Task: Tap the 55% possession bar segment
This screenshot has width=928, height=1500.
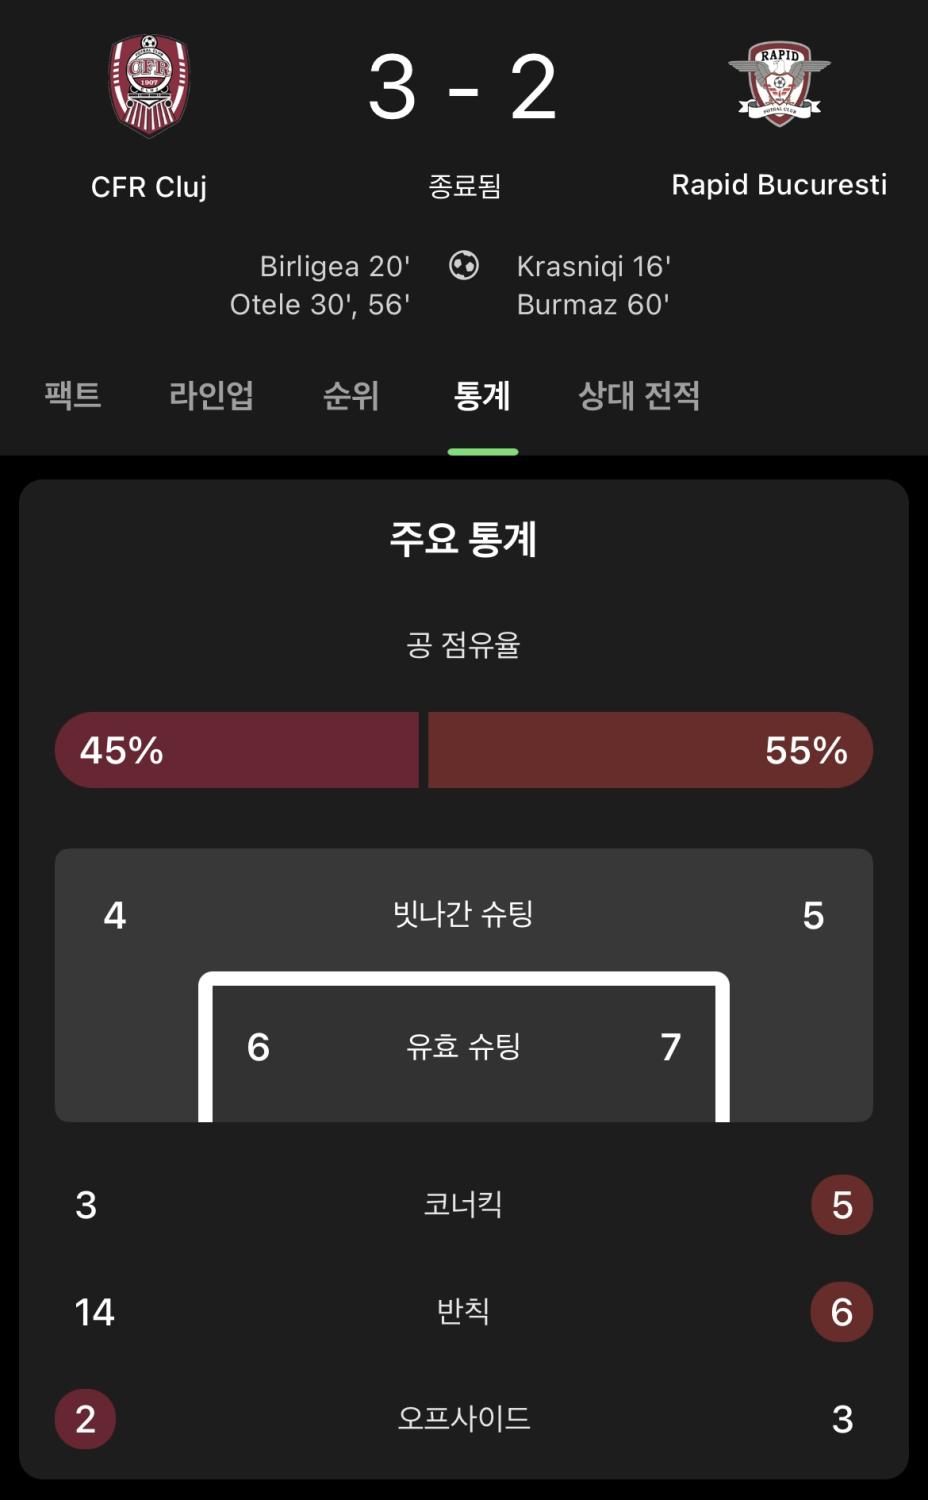Action: (x=651, y=750)
